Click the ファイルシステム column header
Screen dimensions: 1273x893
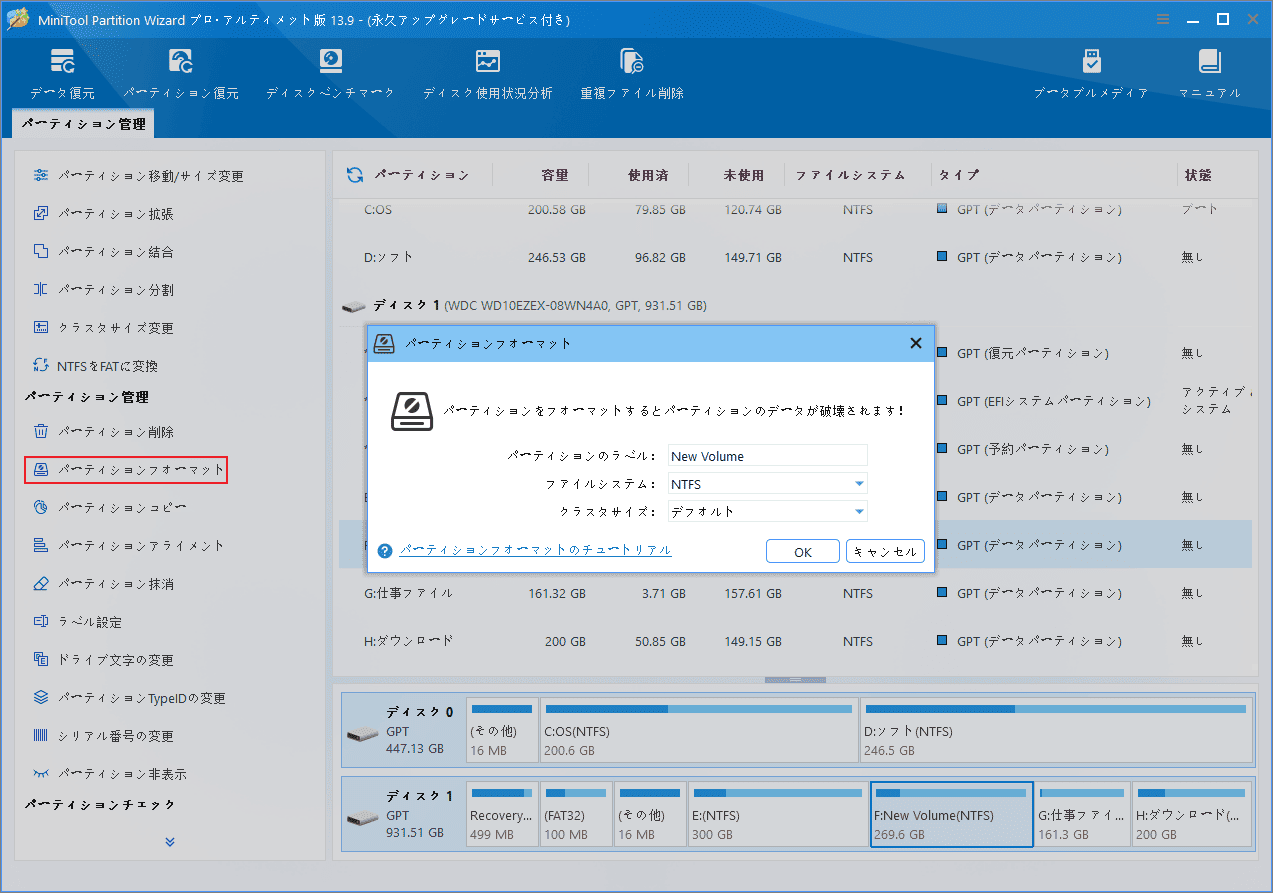851,175
